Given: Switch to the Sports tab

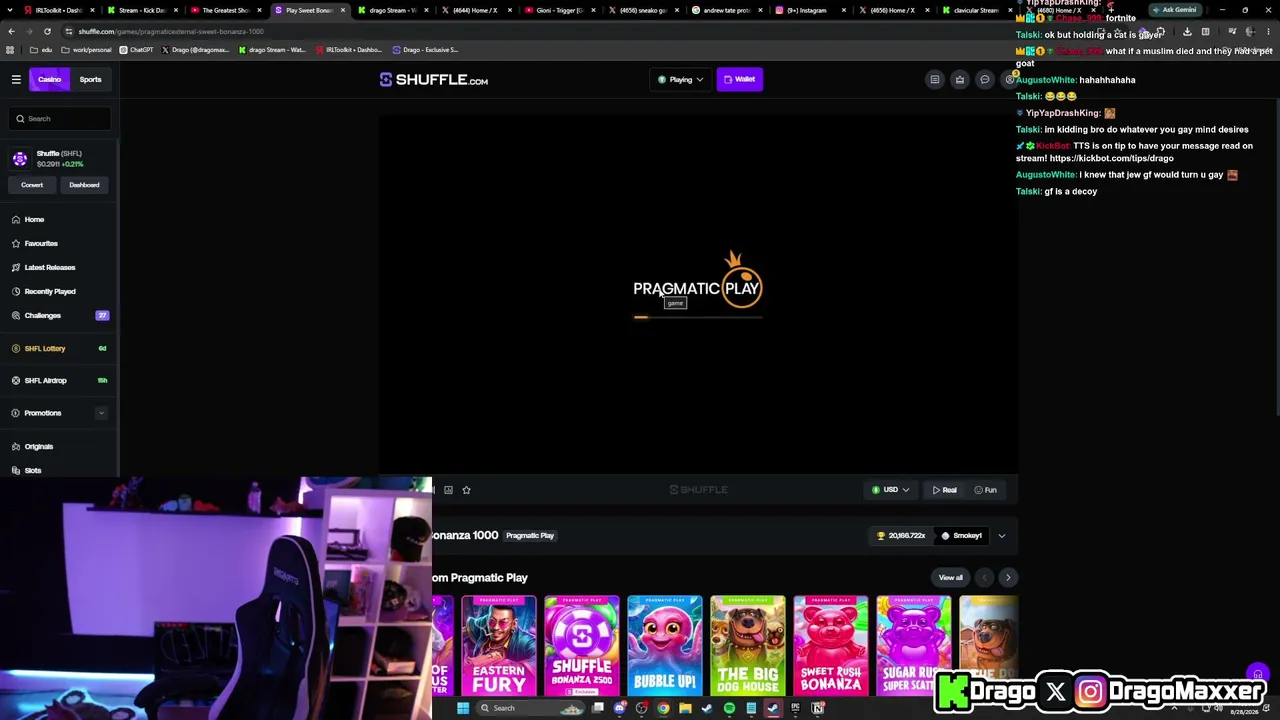Looking at the screenshot, I should [x=90, y=79].
